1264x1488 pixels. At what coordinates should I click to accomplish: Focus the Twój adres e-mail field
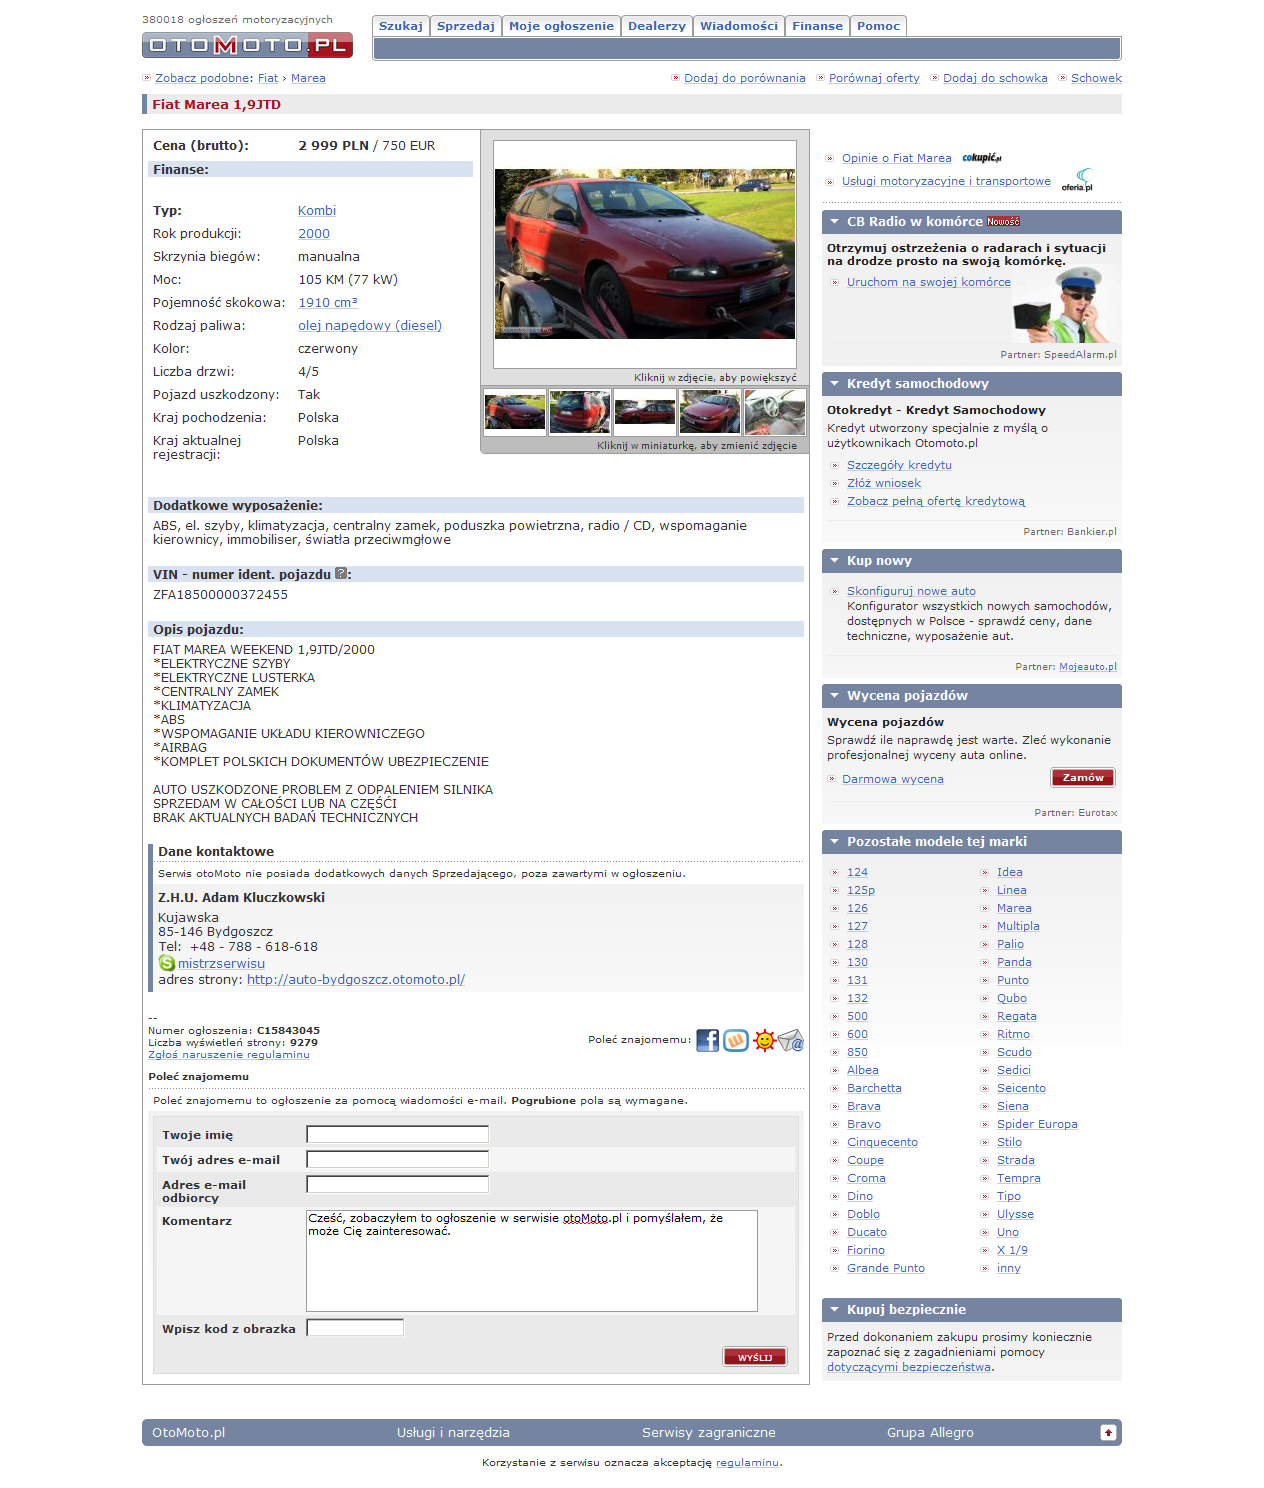point(397,1159)
